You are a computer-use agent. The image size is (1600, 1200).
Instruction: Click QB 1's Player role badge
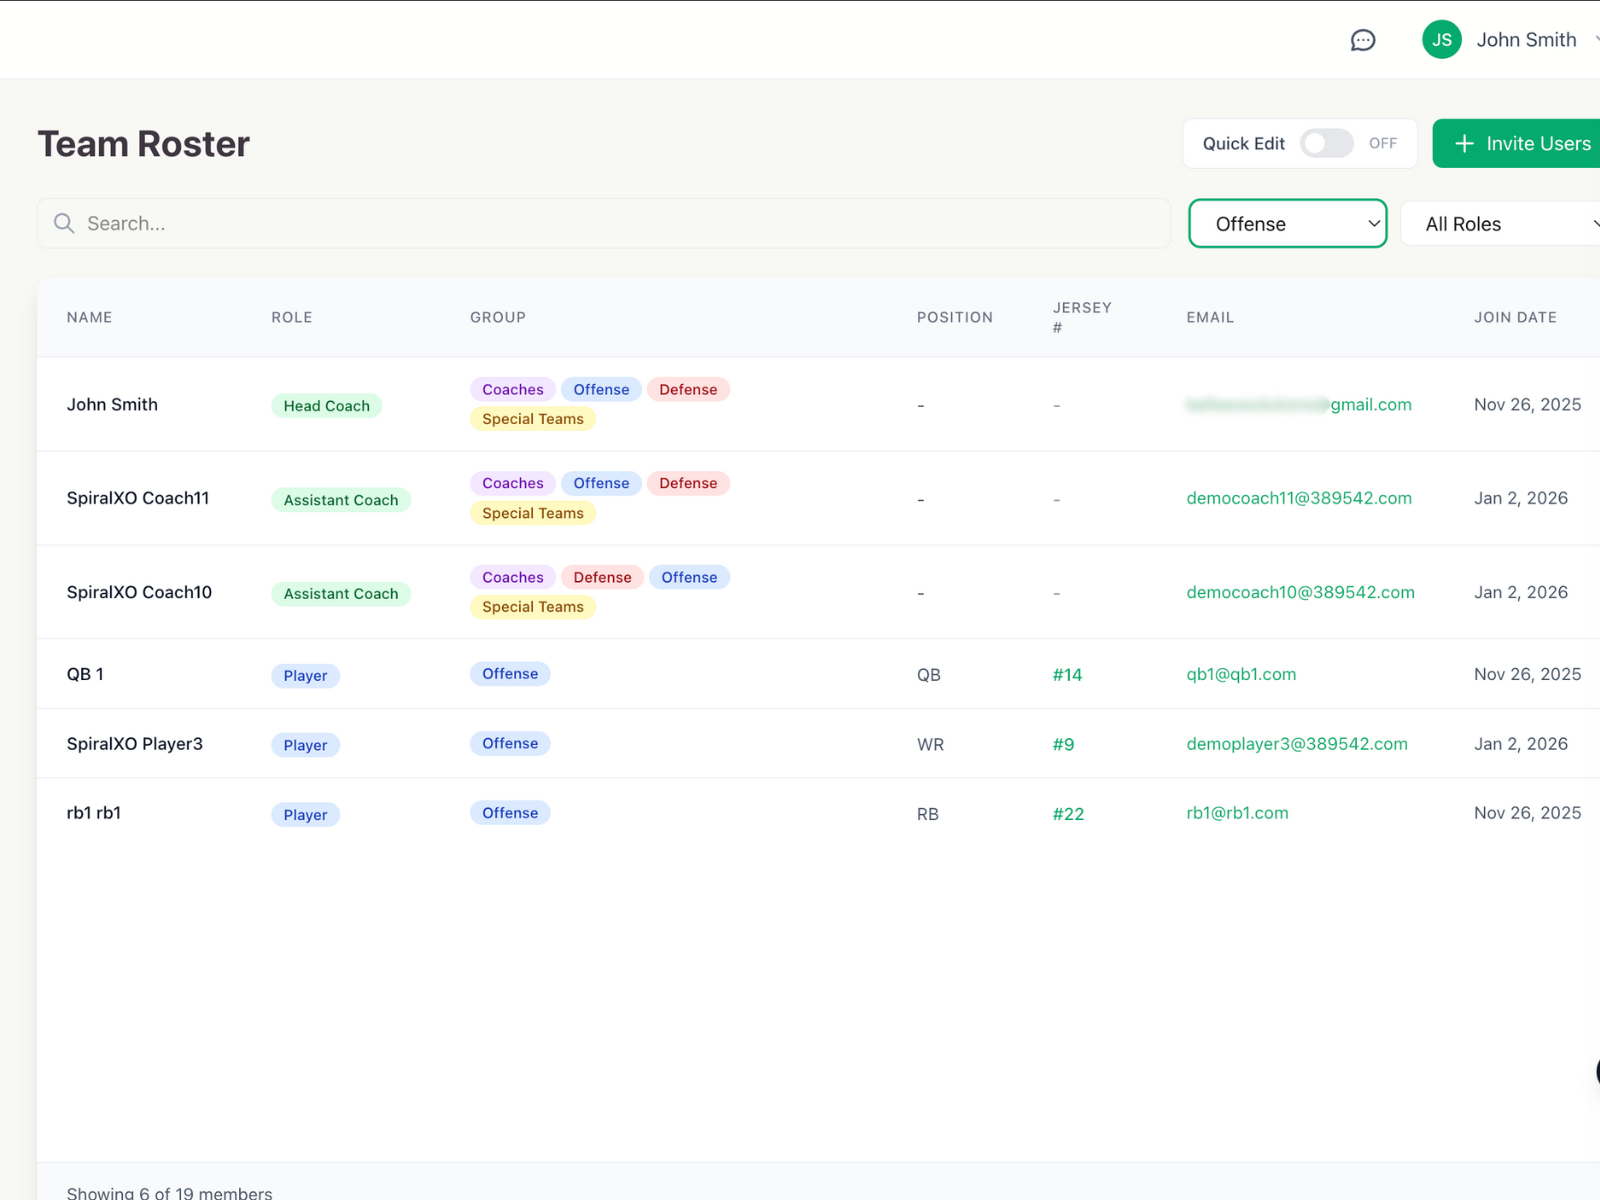[x=305, y=676]
